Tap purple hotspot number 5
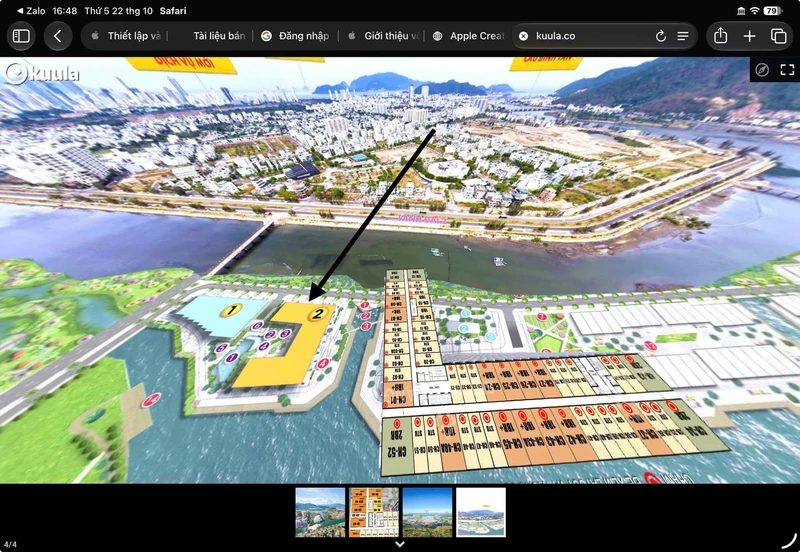The height and width of the screenshot is (552, 800). click(221, 348)
